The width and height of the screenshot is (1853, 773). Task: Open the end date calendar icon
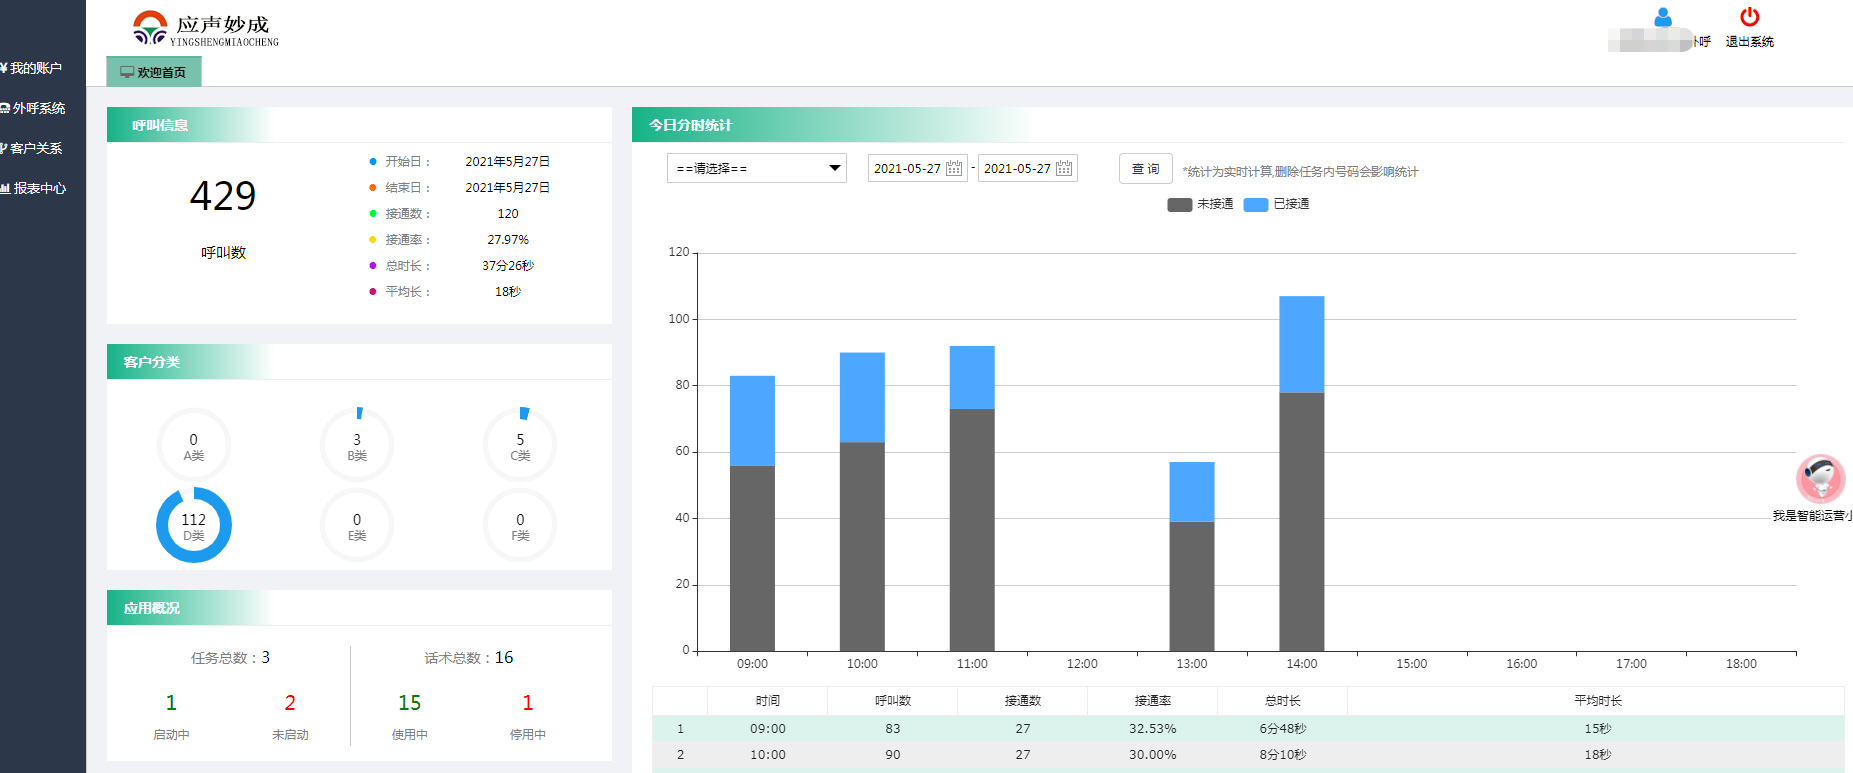1064,168
